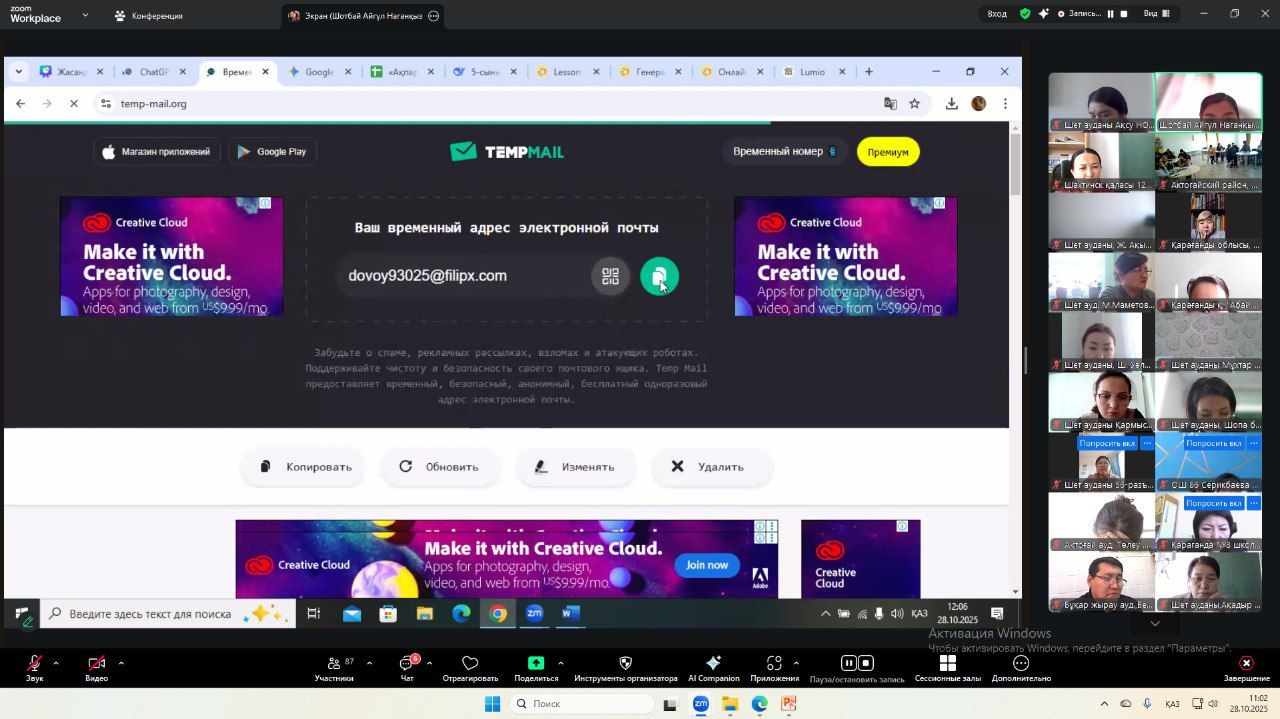Viewport: 1280px width, 719px height.
Task: Open Breakout rooms (Сессионные залы)
Action: pyautogui.click(x=947, y=666)
